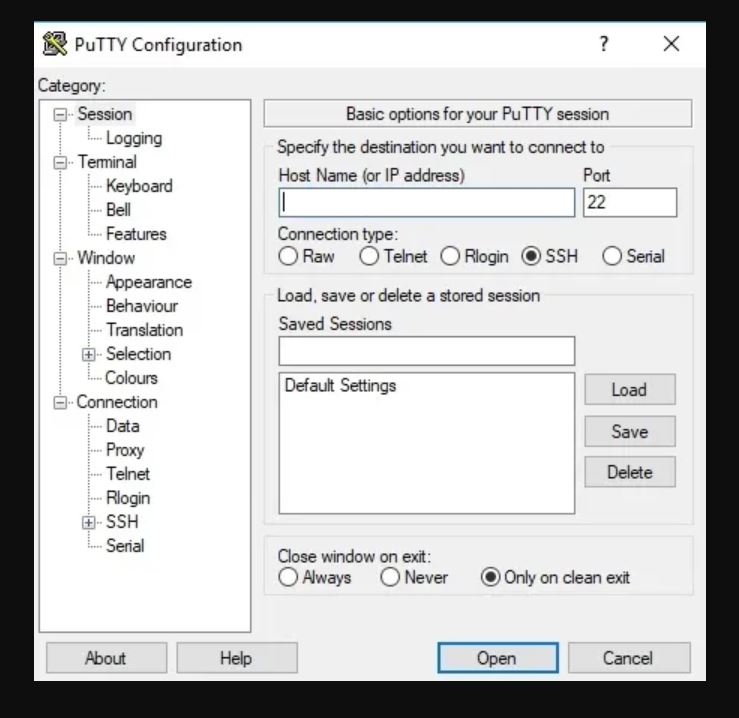The width and height of the screenshot is (739, 718).
Task: Click the Save session button
Action: (x=629, y=432)
